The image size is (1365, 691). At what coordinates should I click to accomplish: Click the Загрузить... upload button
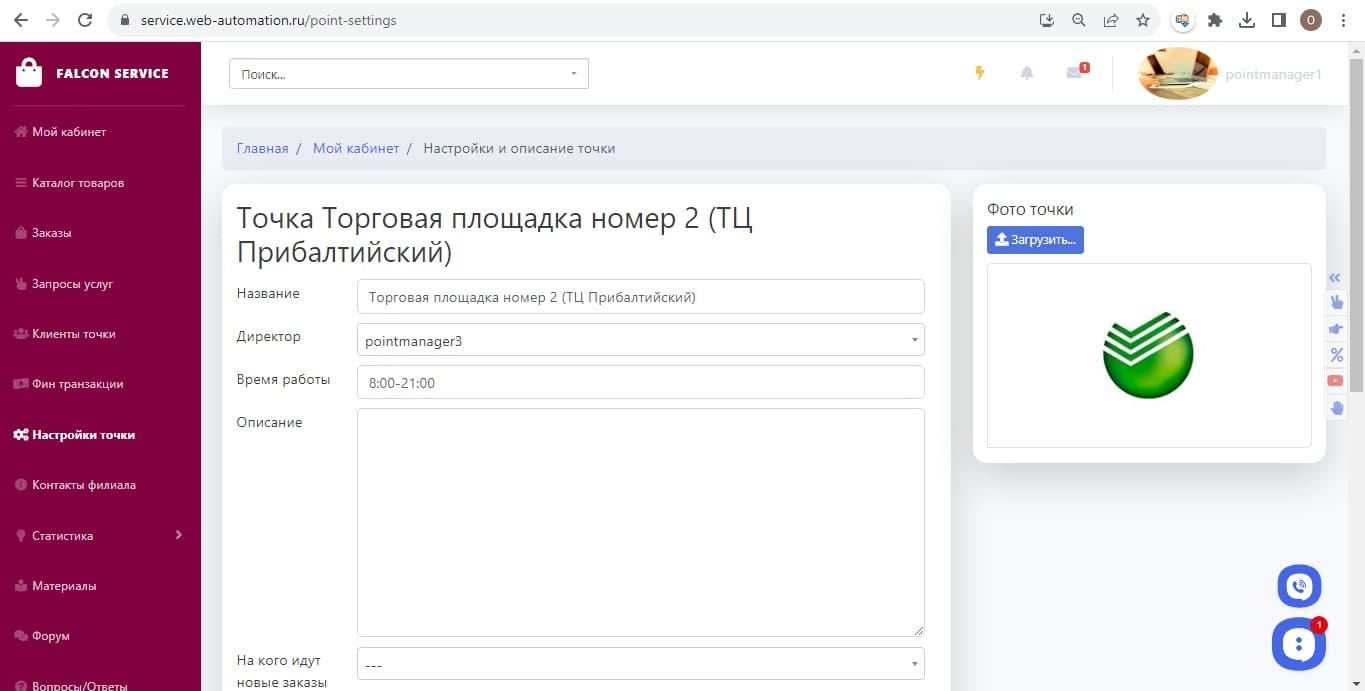[1035, 240]
